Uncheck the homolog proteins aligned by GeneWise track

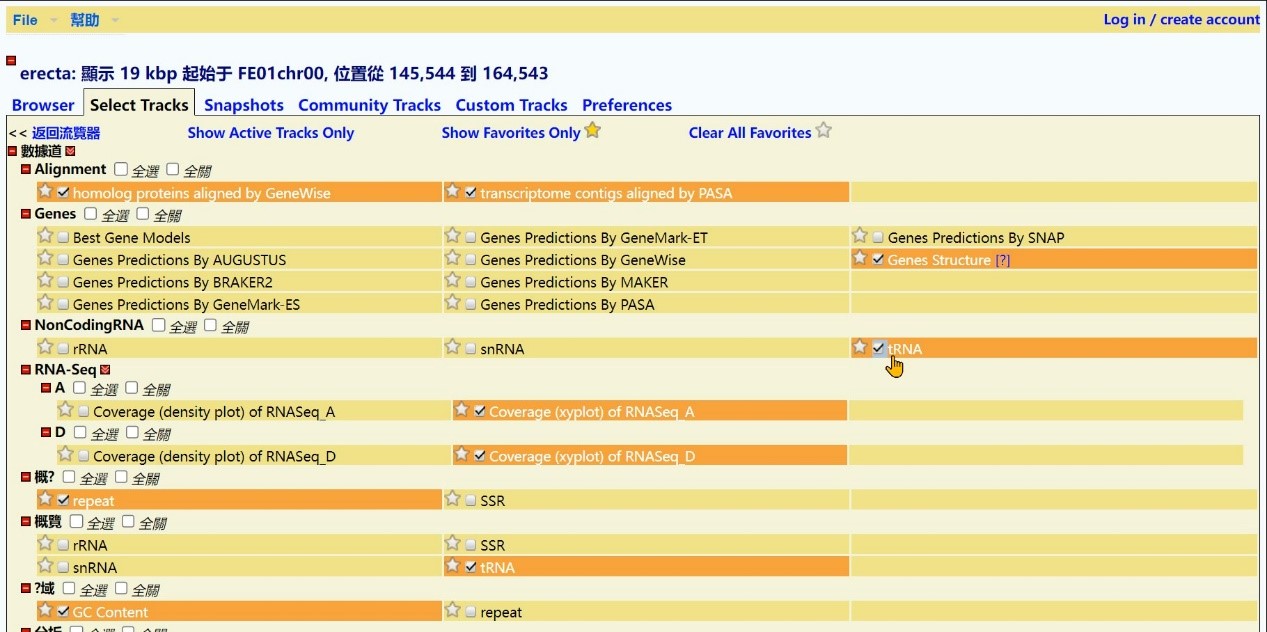click(63, 193)
